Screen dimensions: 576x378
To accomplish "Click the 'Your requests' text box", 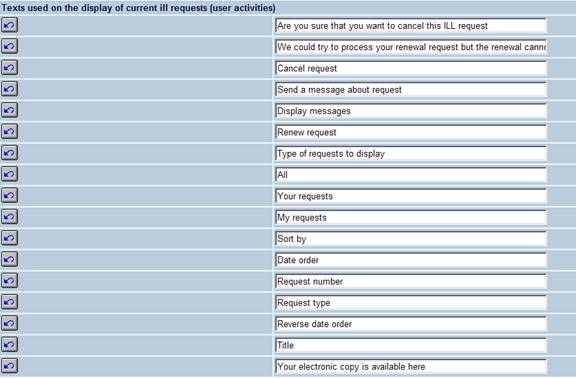I will (411, 196).
